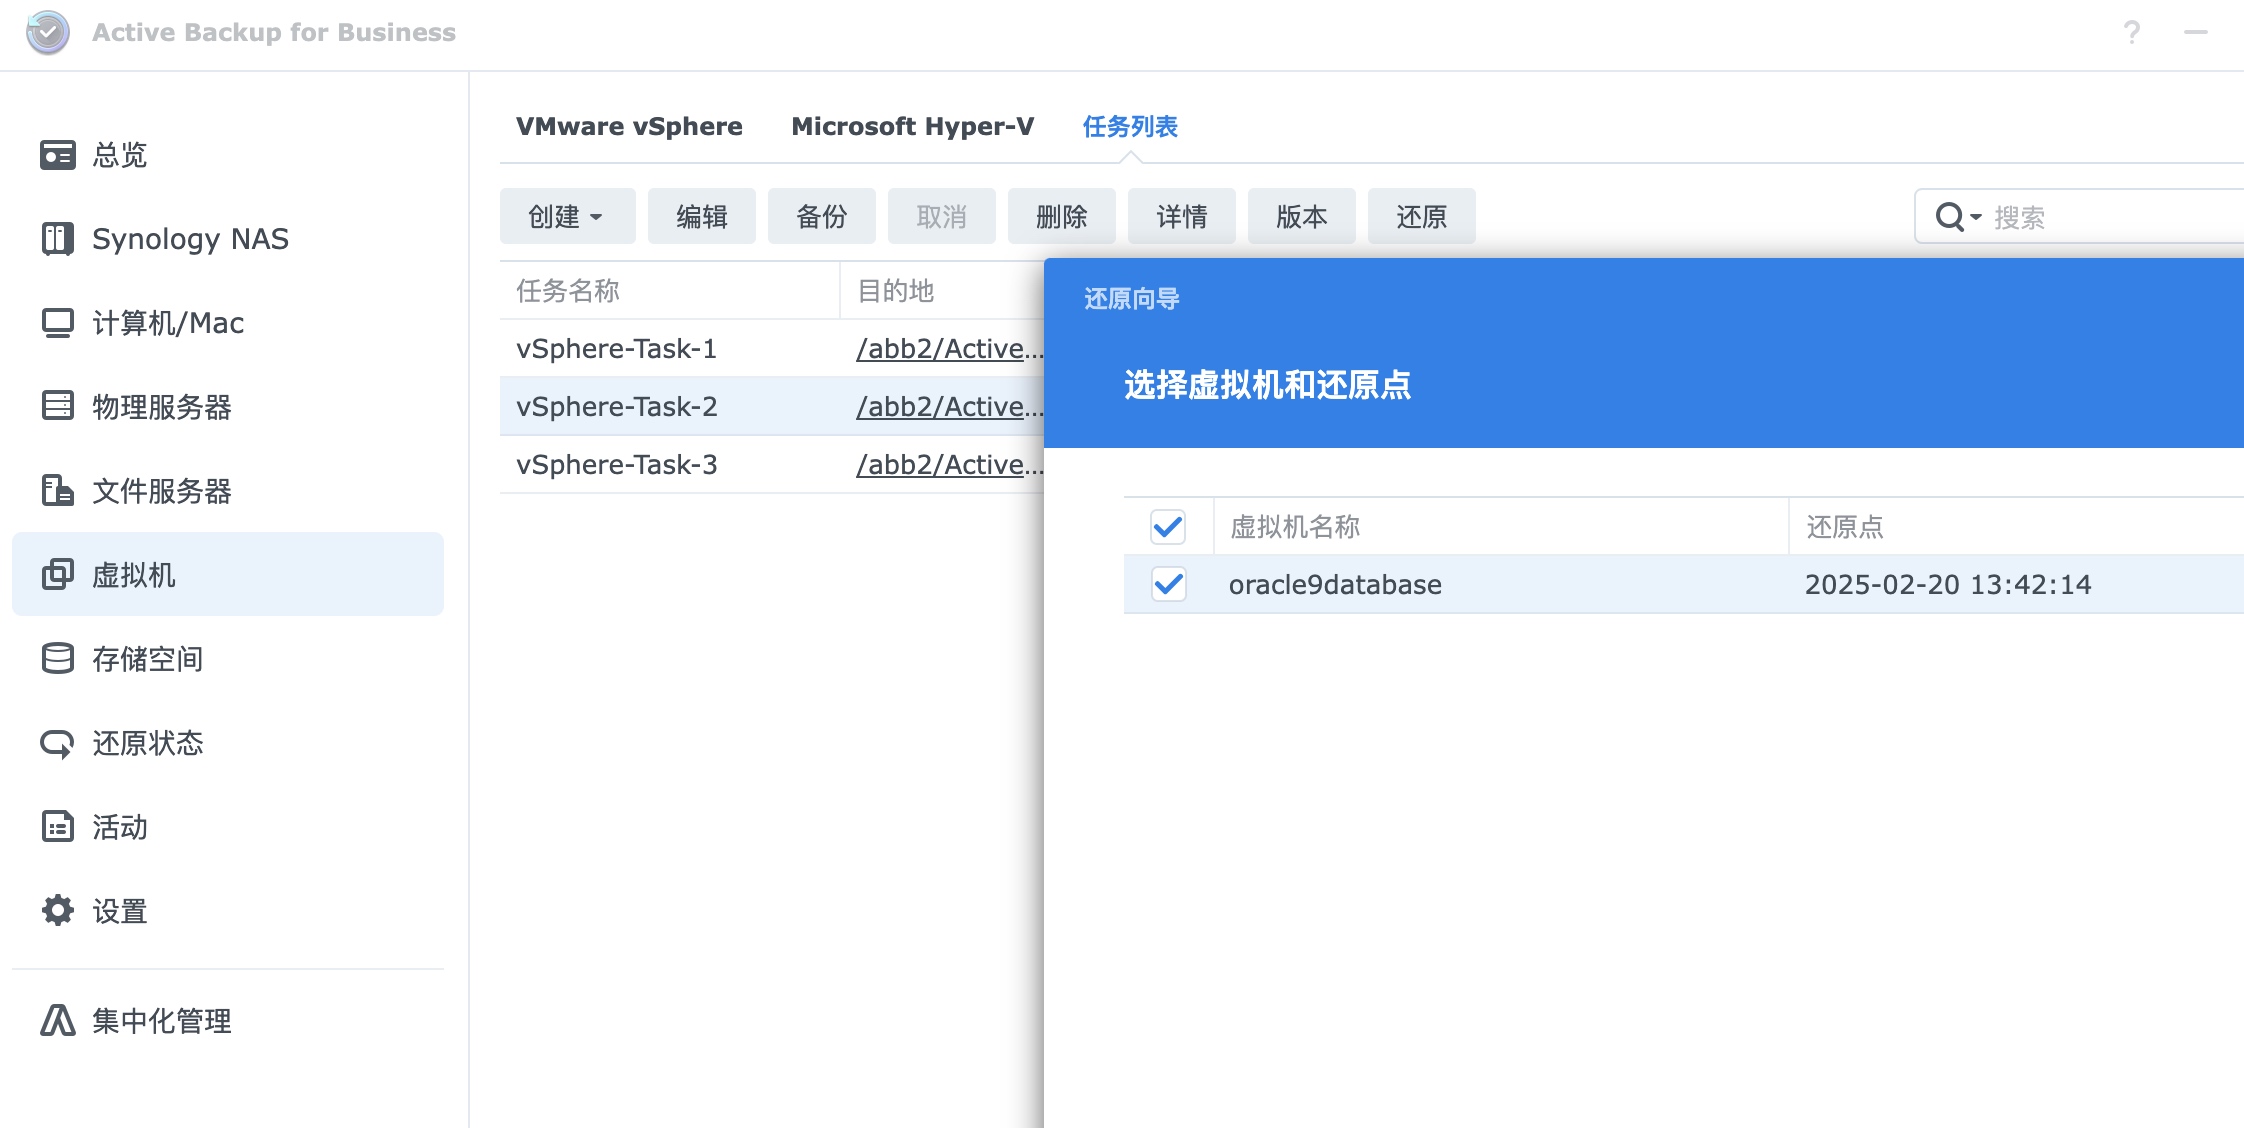This screenshot has height=1128, width=2244.
Task: Click the 备份 button
Action: (822, 216)
